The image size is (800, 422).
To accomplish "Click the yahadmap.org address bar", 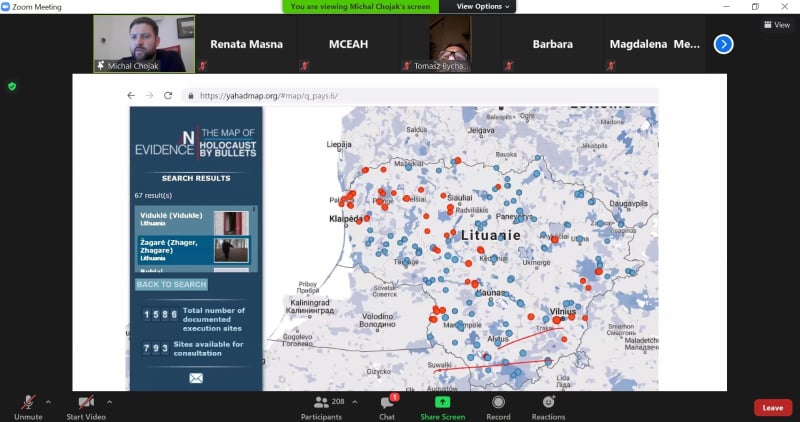I will 420,95.
